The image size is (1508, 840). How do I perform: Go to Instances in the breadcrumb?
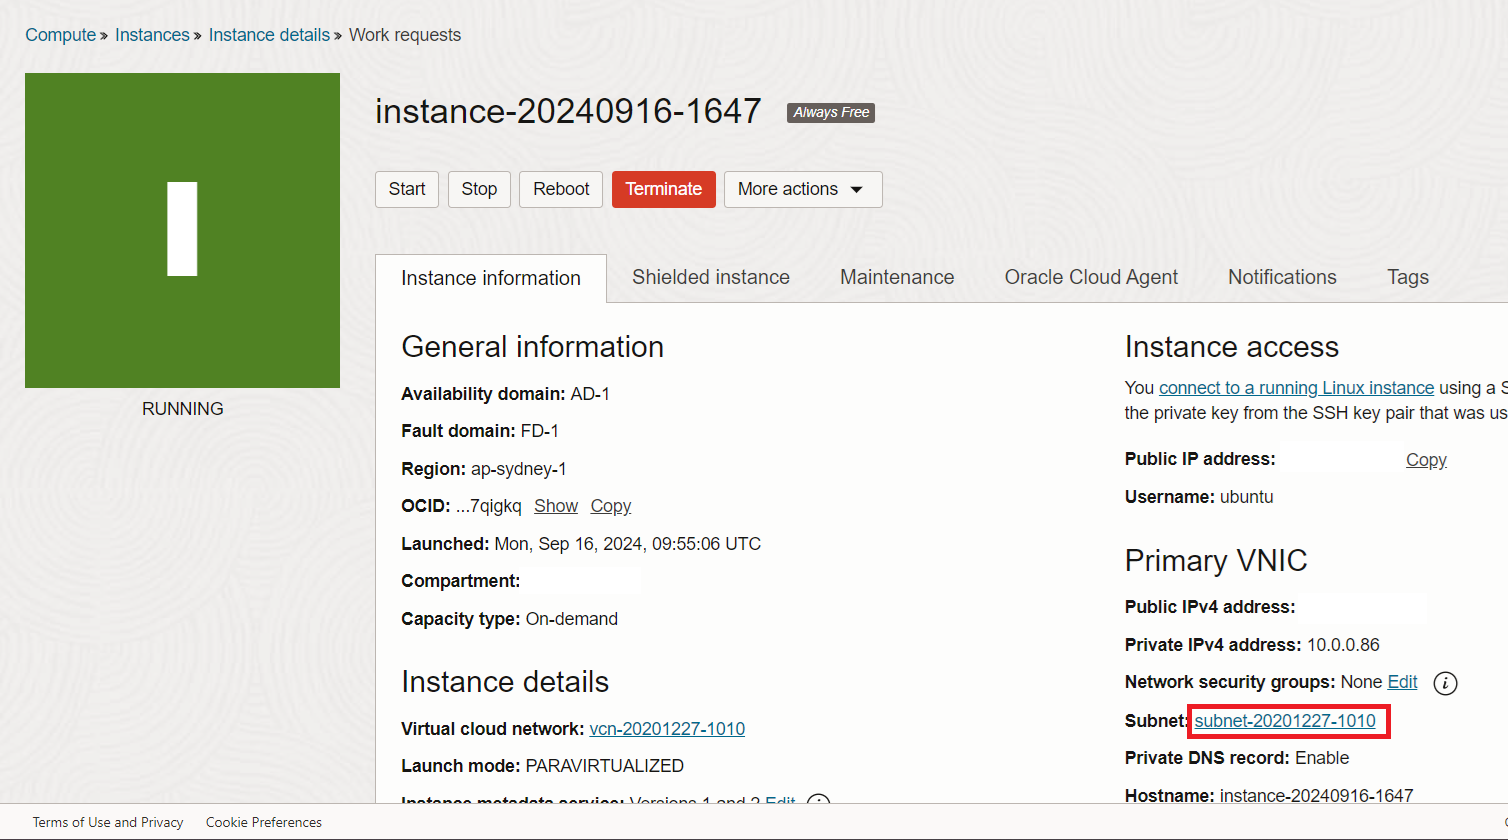click(152, 35)
